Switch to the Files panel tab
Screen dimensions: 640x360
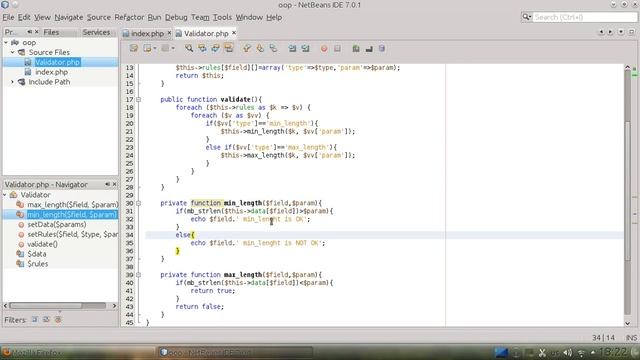[x=51, y=32]
